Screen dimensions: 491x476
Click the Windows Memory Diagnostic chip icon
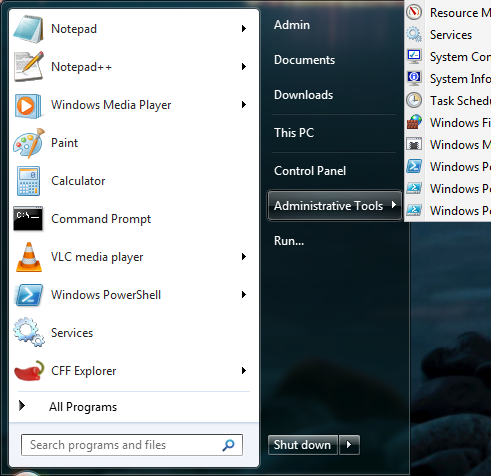414,144
